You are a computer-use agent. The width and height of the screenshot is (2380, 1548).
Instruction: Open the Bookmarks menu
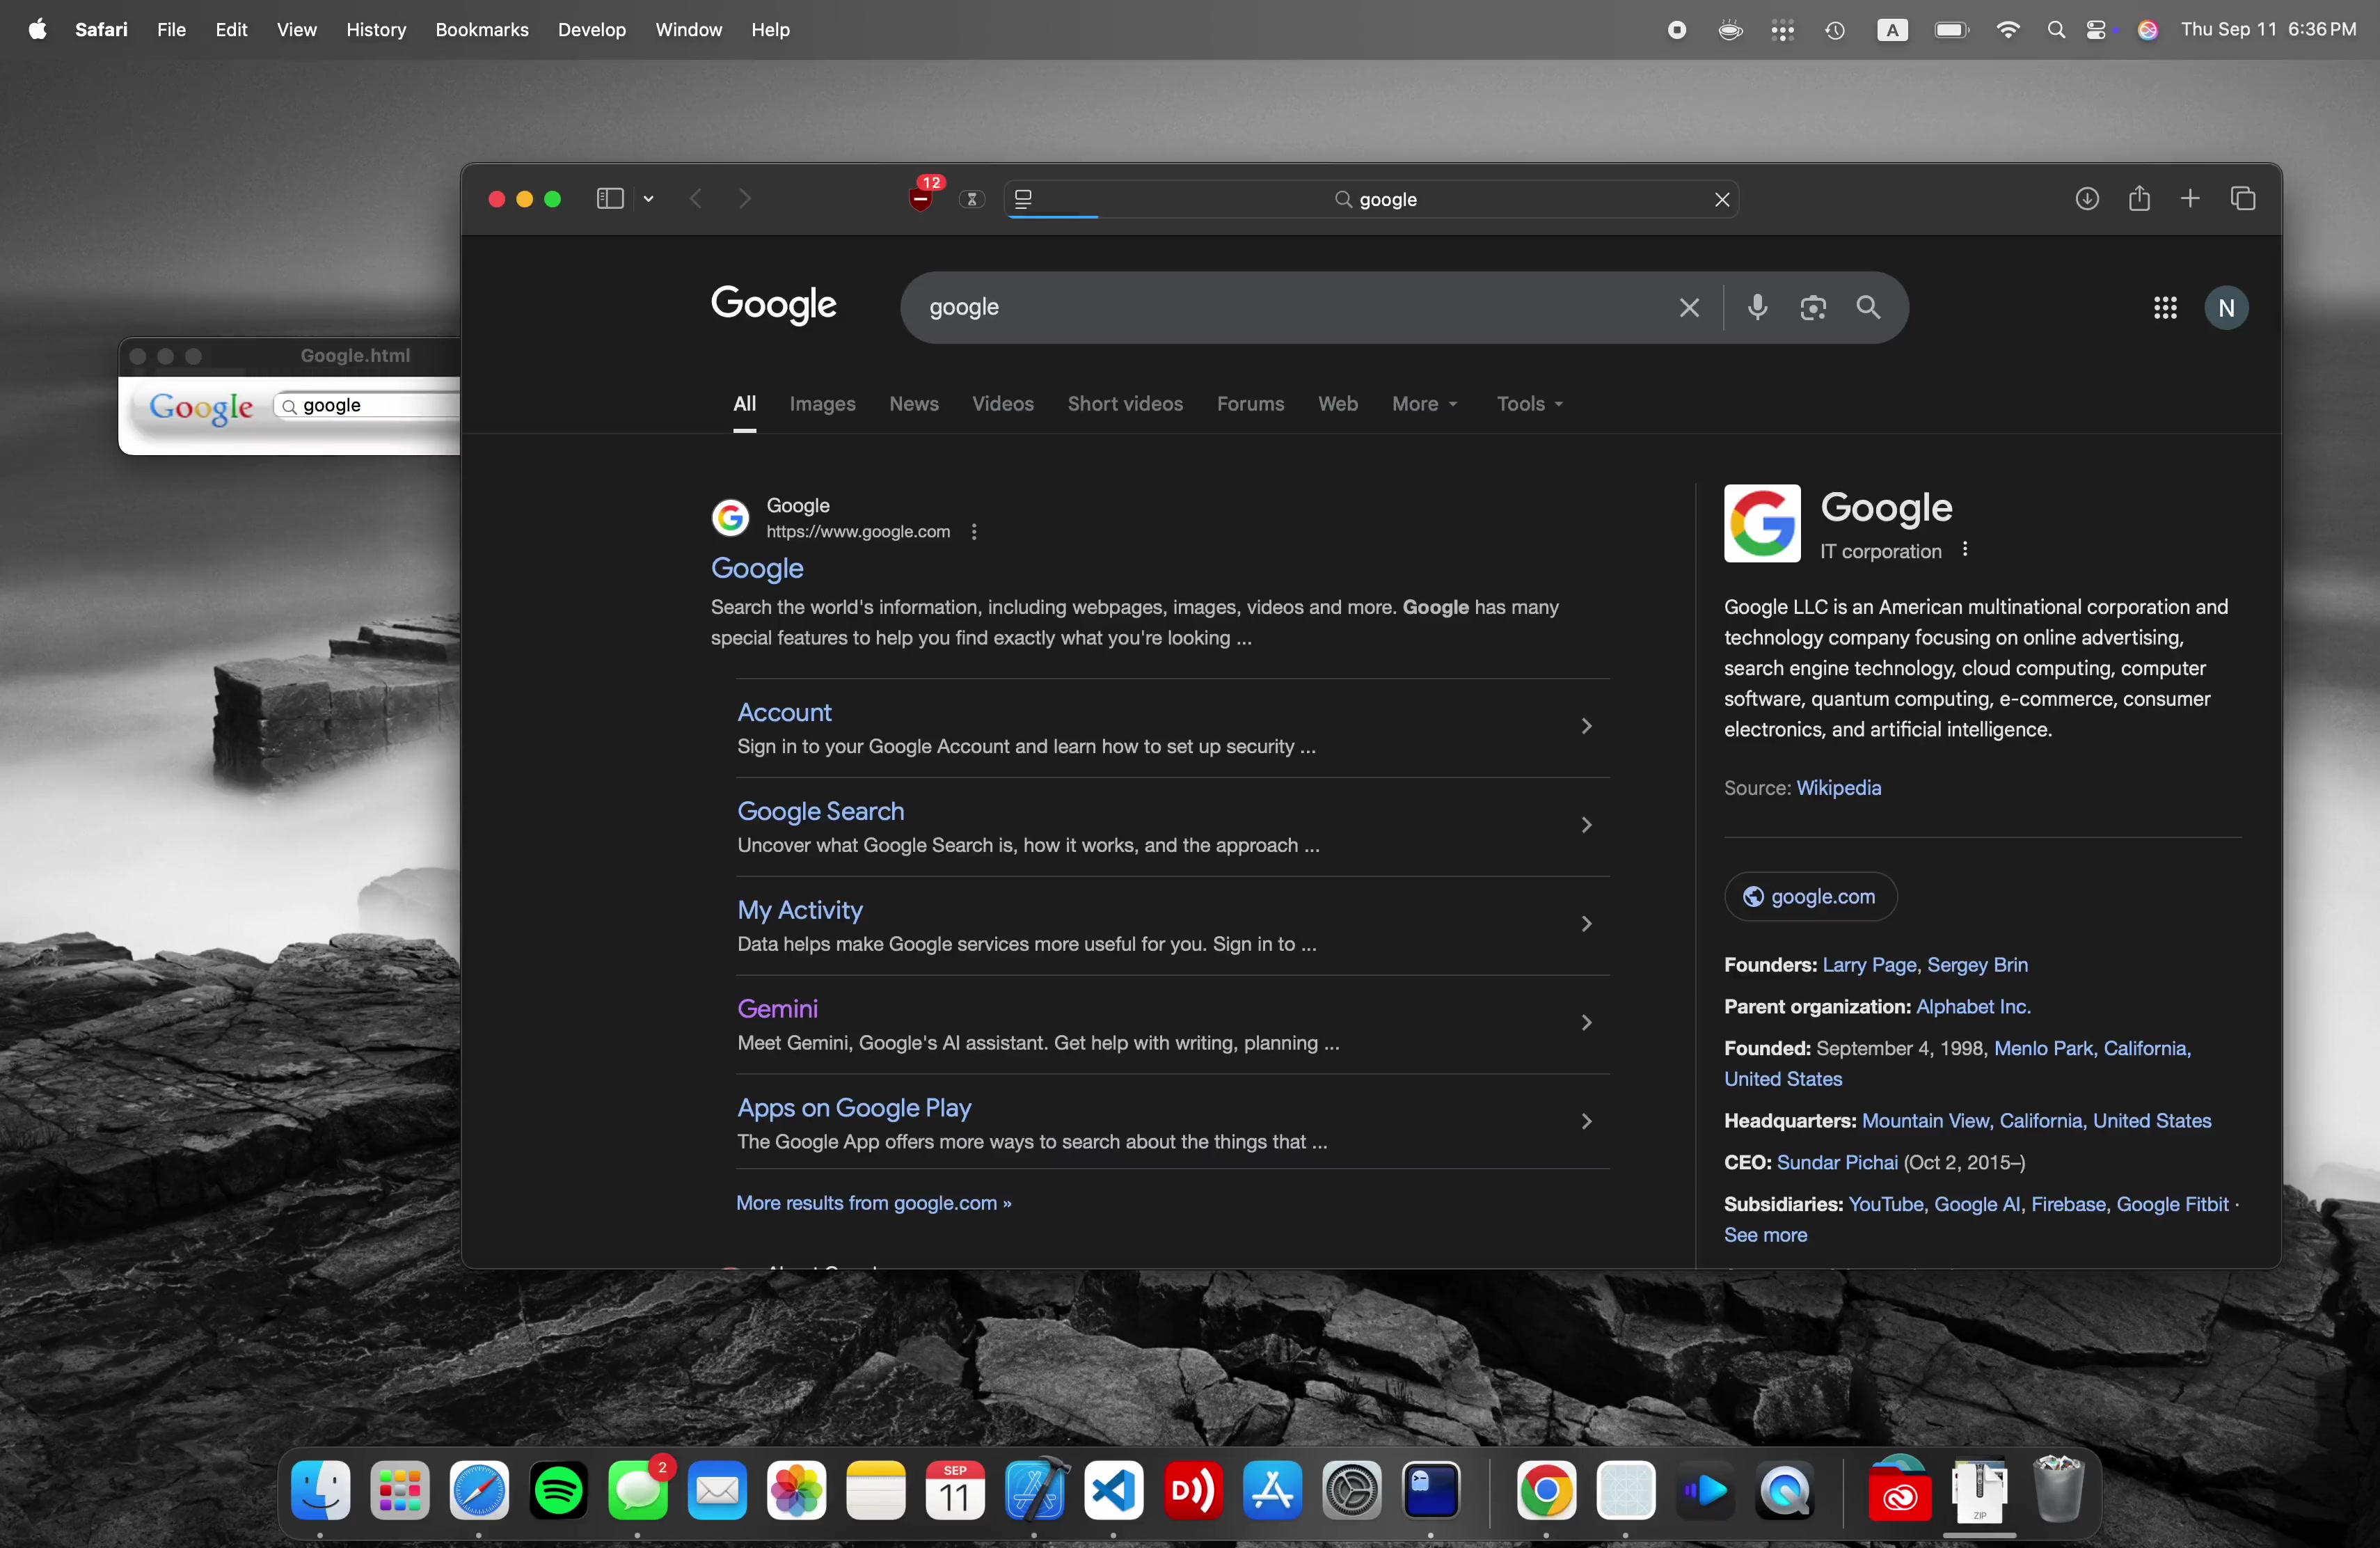(x=482, y=30)
